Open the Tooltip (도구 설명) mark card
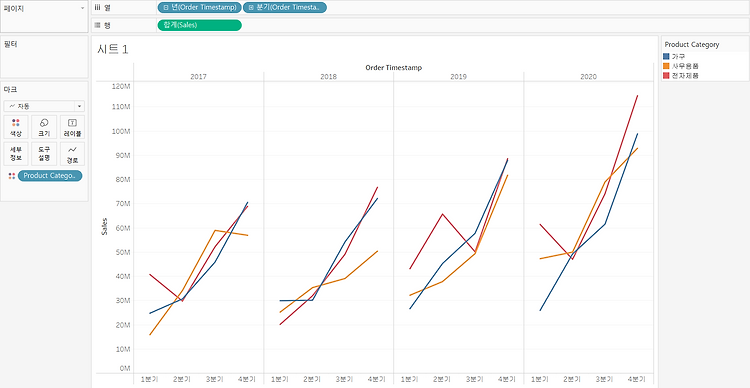The width and height of the screenshot is (750, 388). click(44, 154)
